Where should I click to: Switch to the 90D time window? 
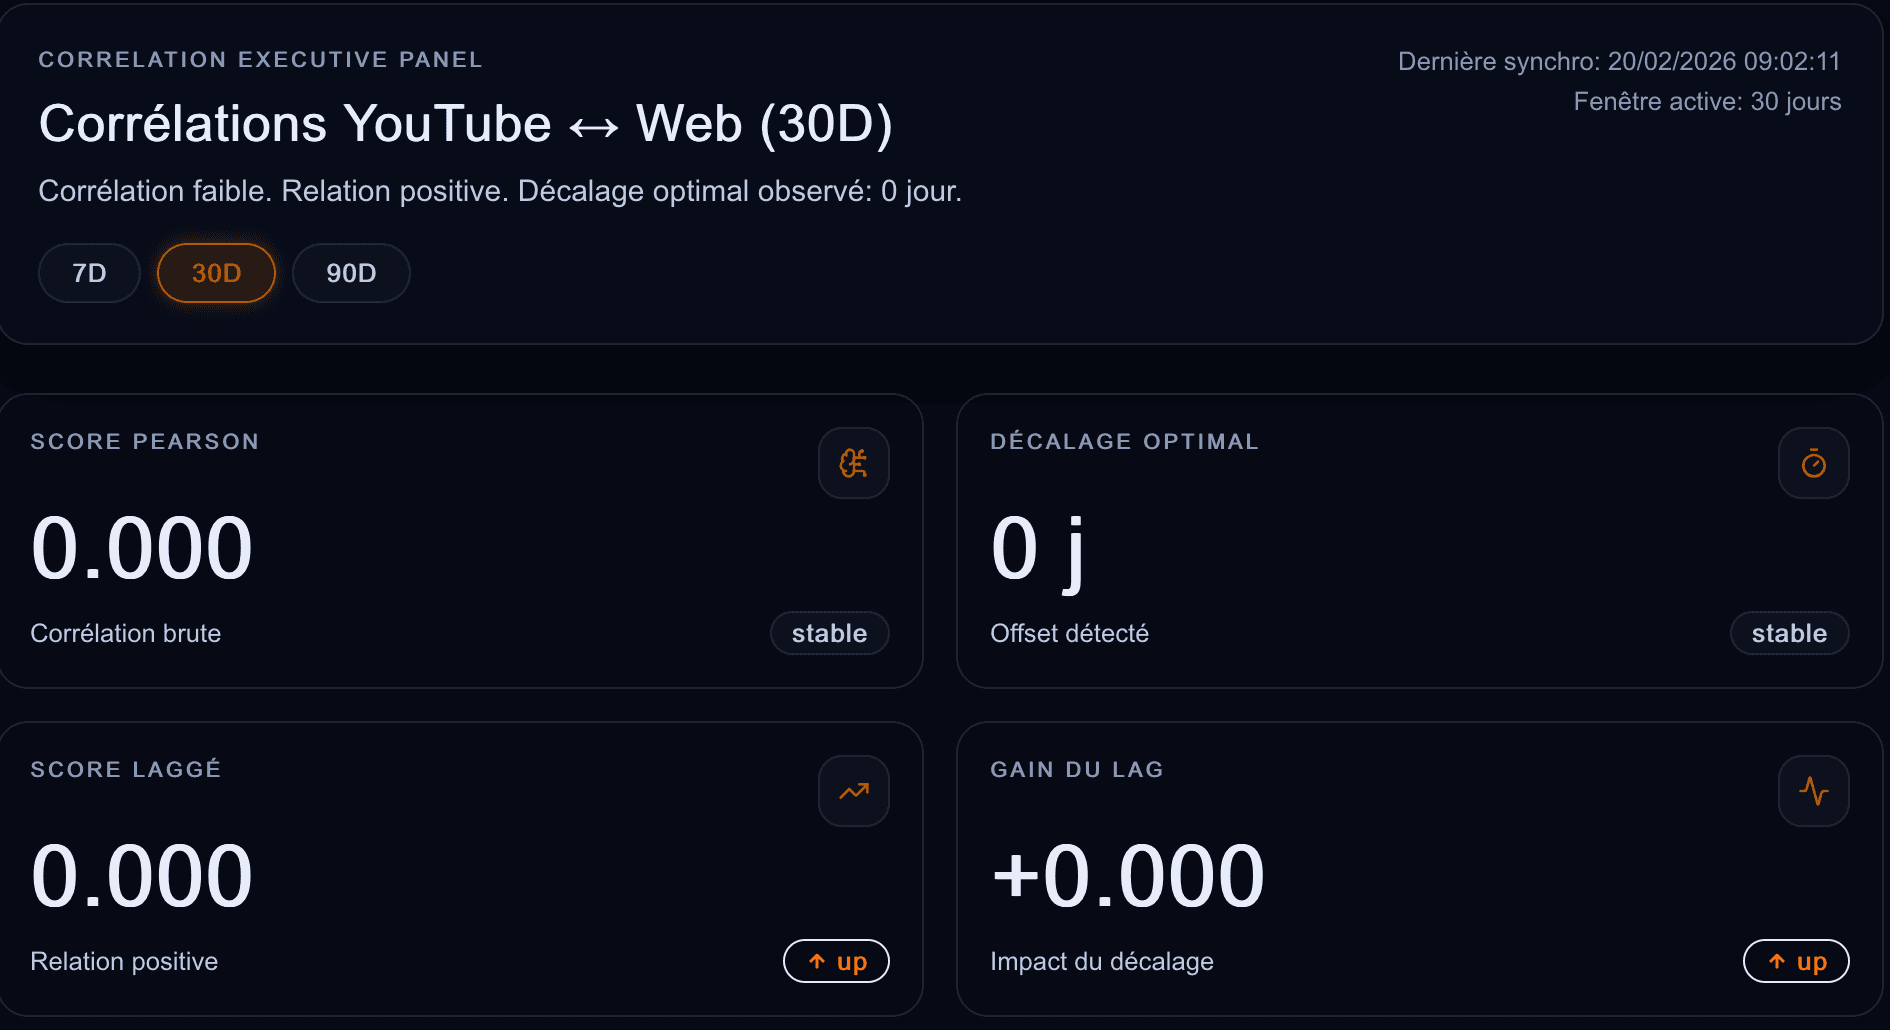pos(351,273)
